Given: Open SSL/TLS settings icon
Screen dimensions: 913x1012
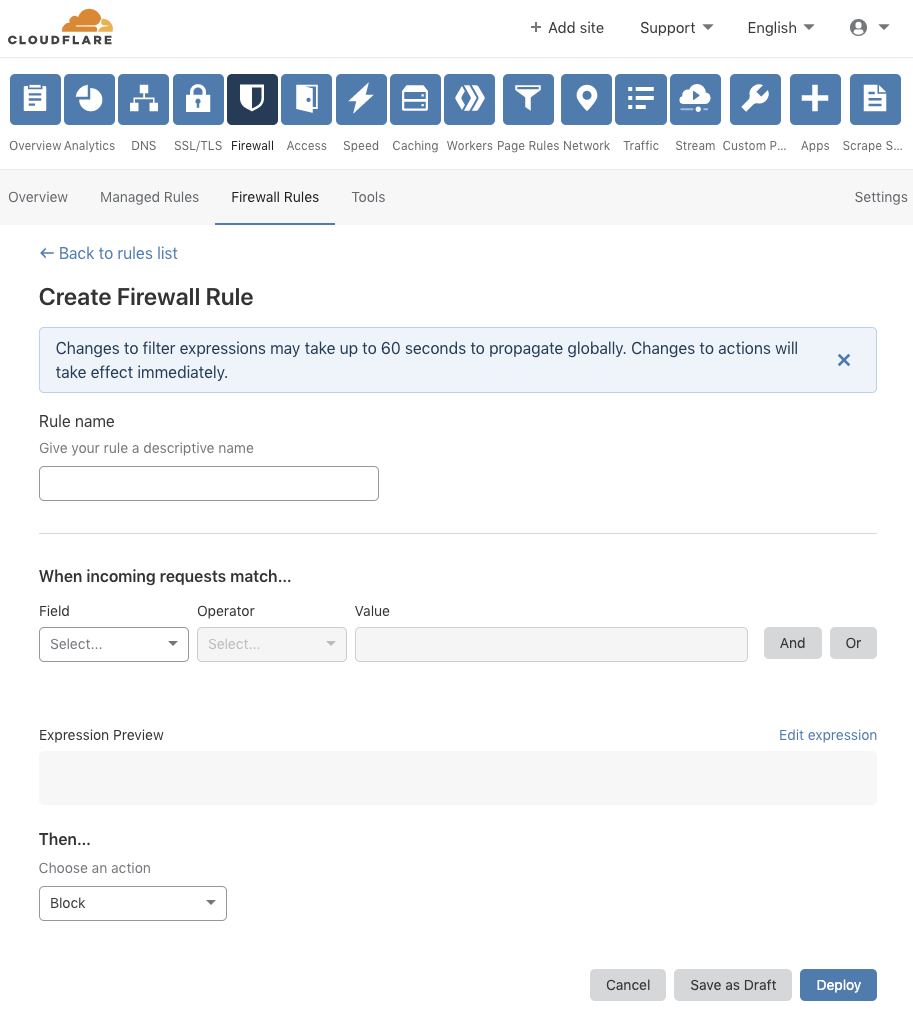Looking at the screenshot, I should click(x=197, y=99).
